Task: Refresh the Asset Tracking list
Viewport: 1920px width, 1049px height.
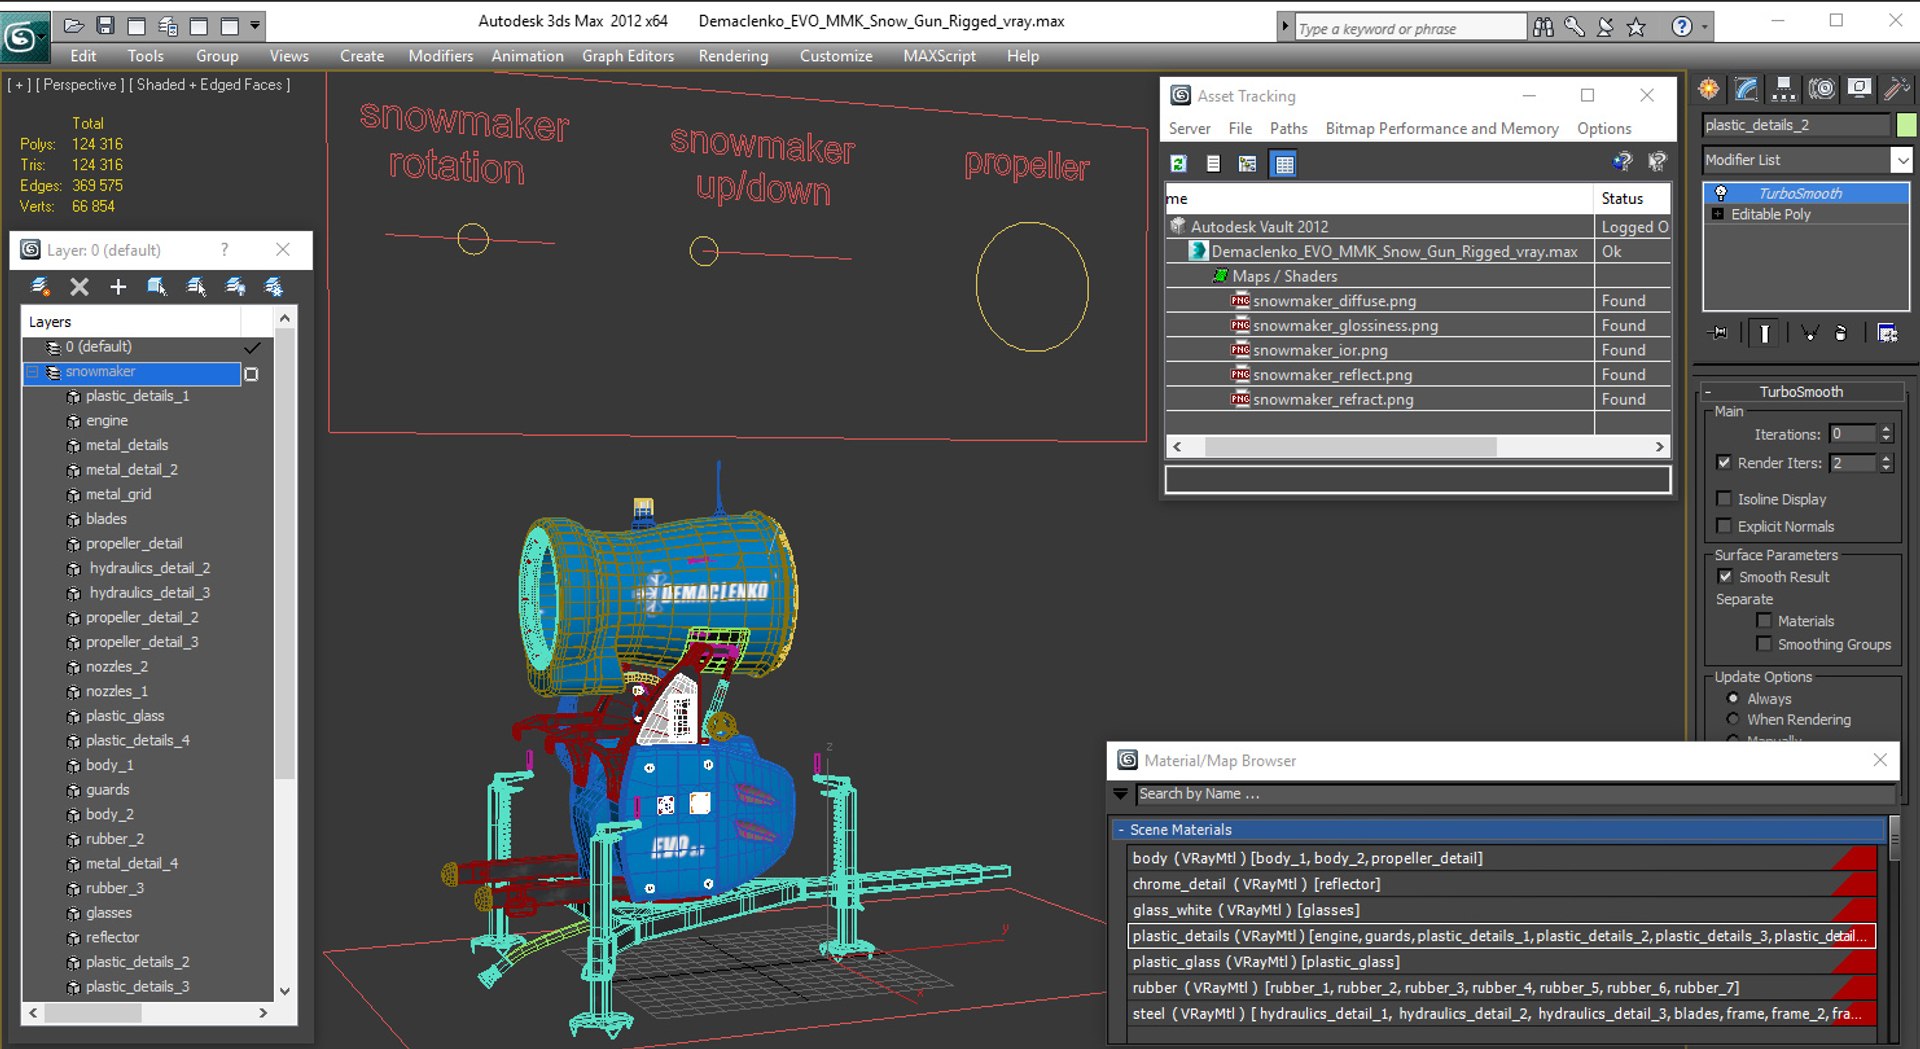Action: click(x=1179, y=163)
